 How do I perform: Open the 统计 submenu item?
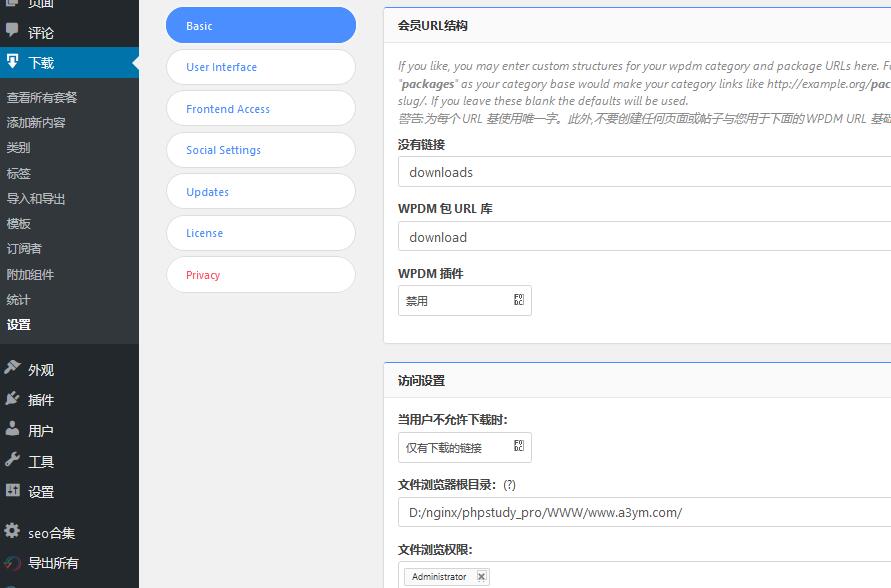[18, 299]
